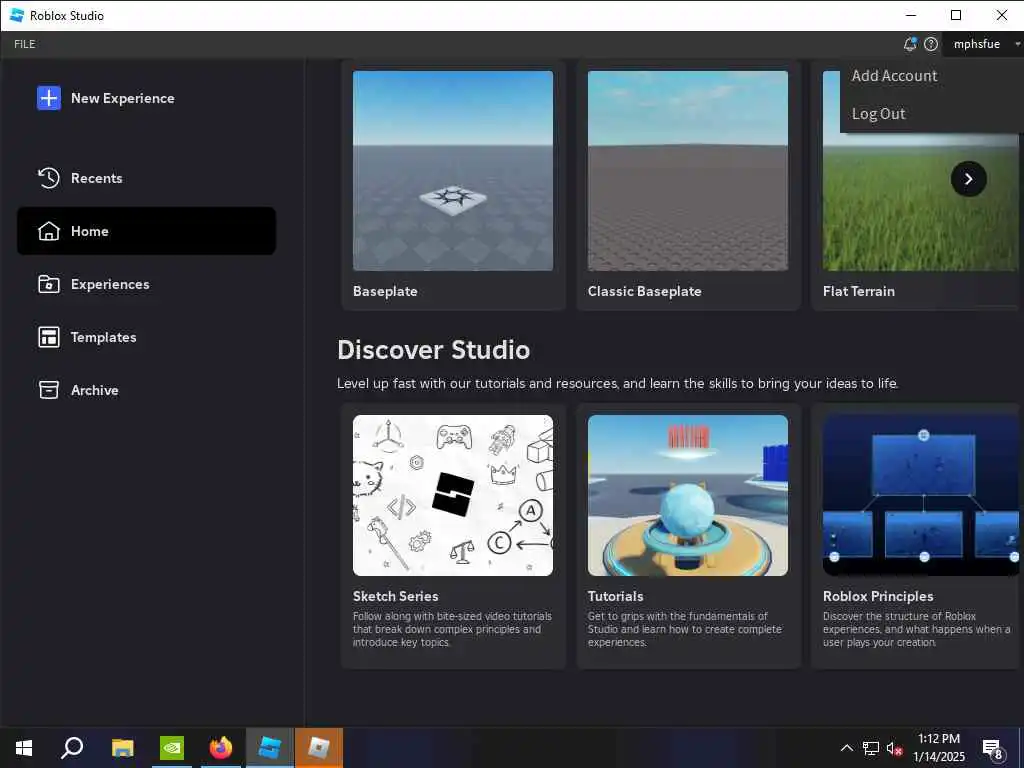Click the Tutorials card title

click(x=615, y=596)
